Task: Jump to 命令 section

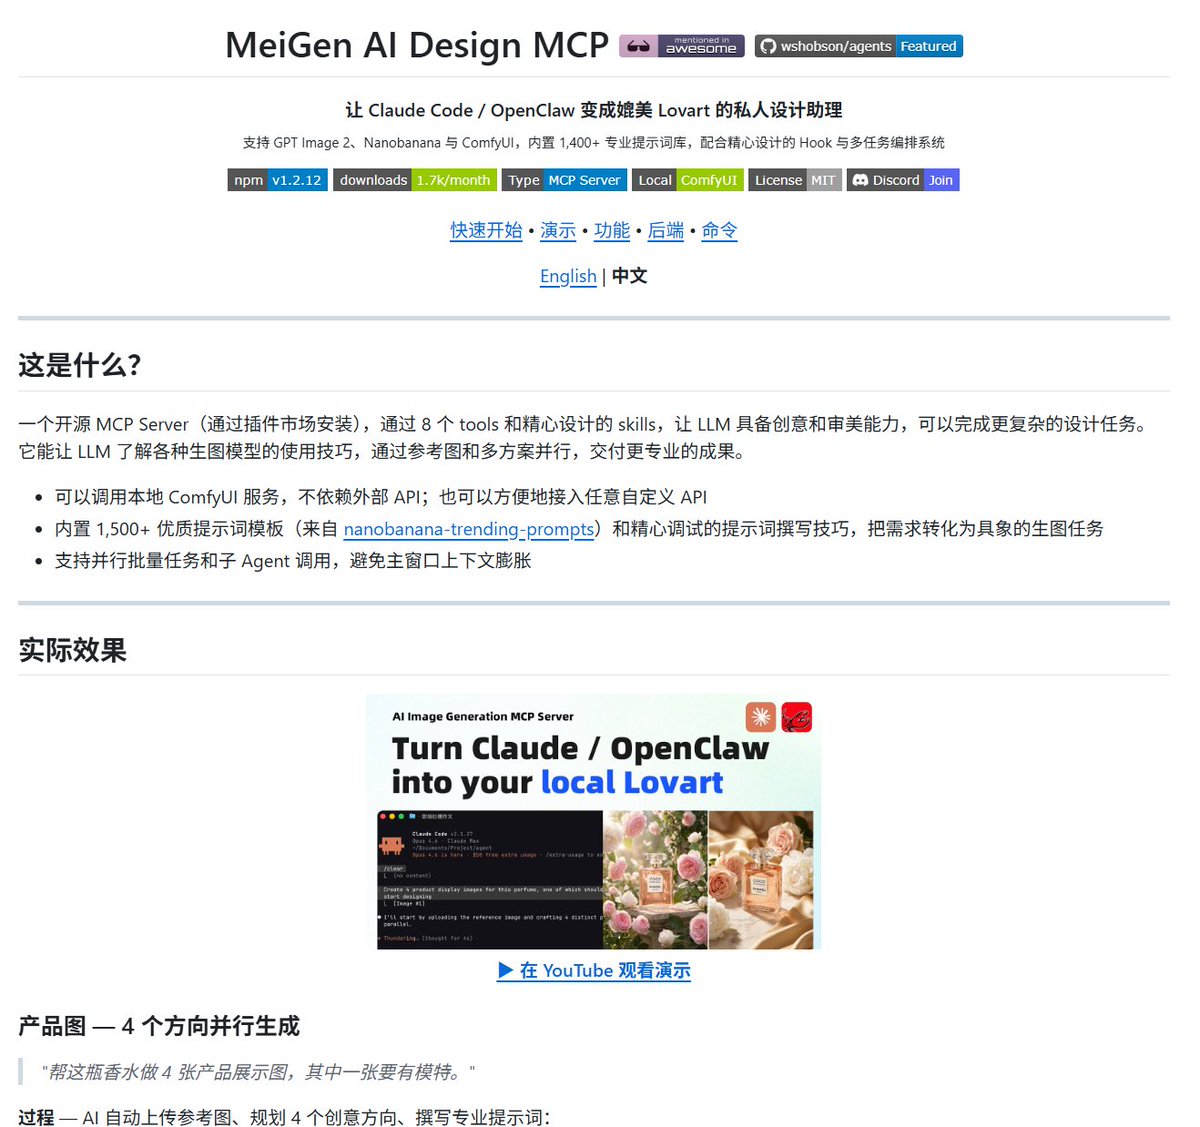Action: (719, 230)
